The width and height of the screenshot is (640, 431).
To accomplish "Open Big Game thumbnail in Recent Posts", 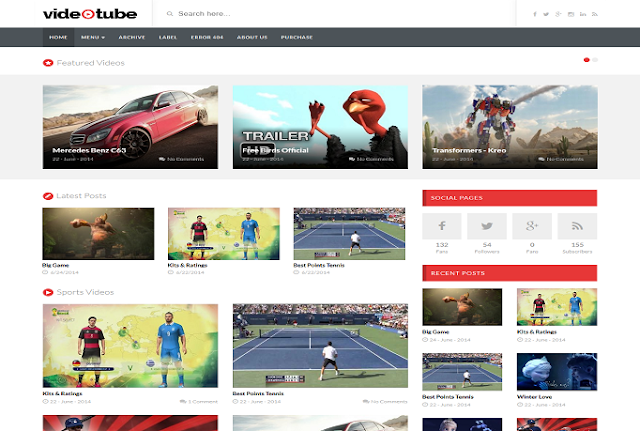I will coord(462,307).
